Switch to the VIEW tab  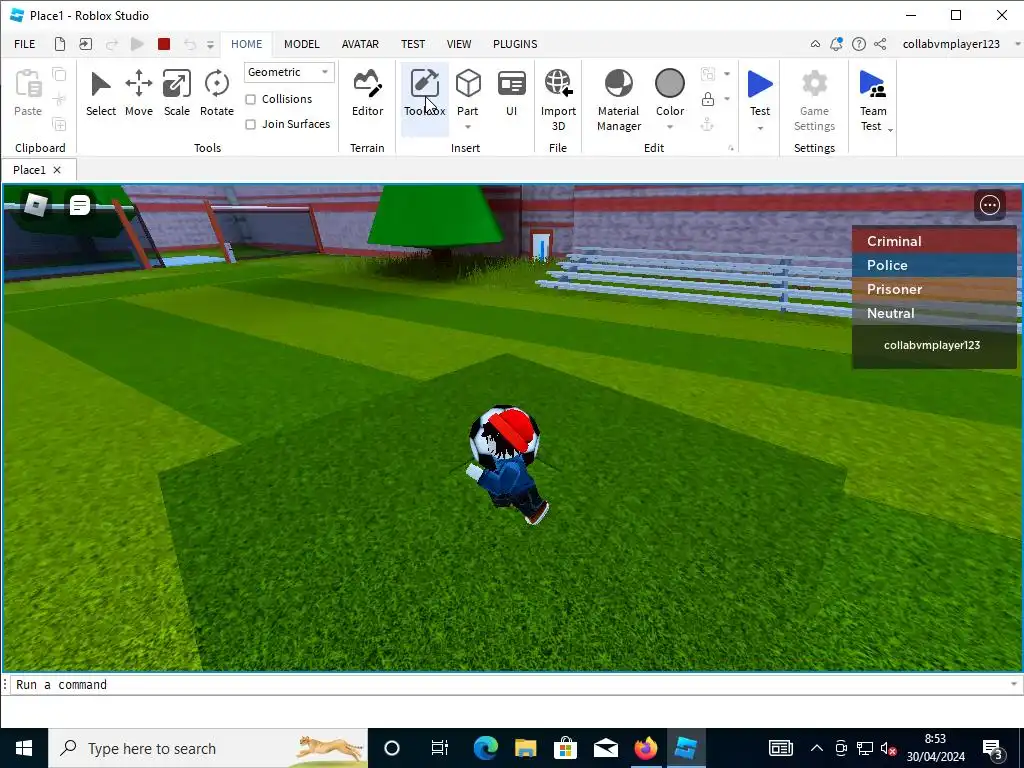[x=458, y=44]
